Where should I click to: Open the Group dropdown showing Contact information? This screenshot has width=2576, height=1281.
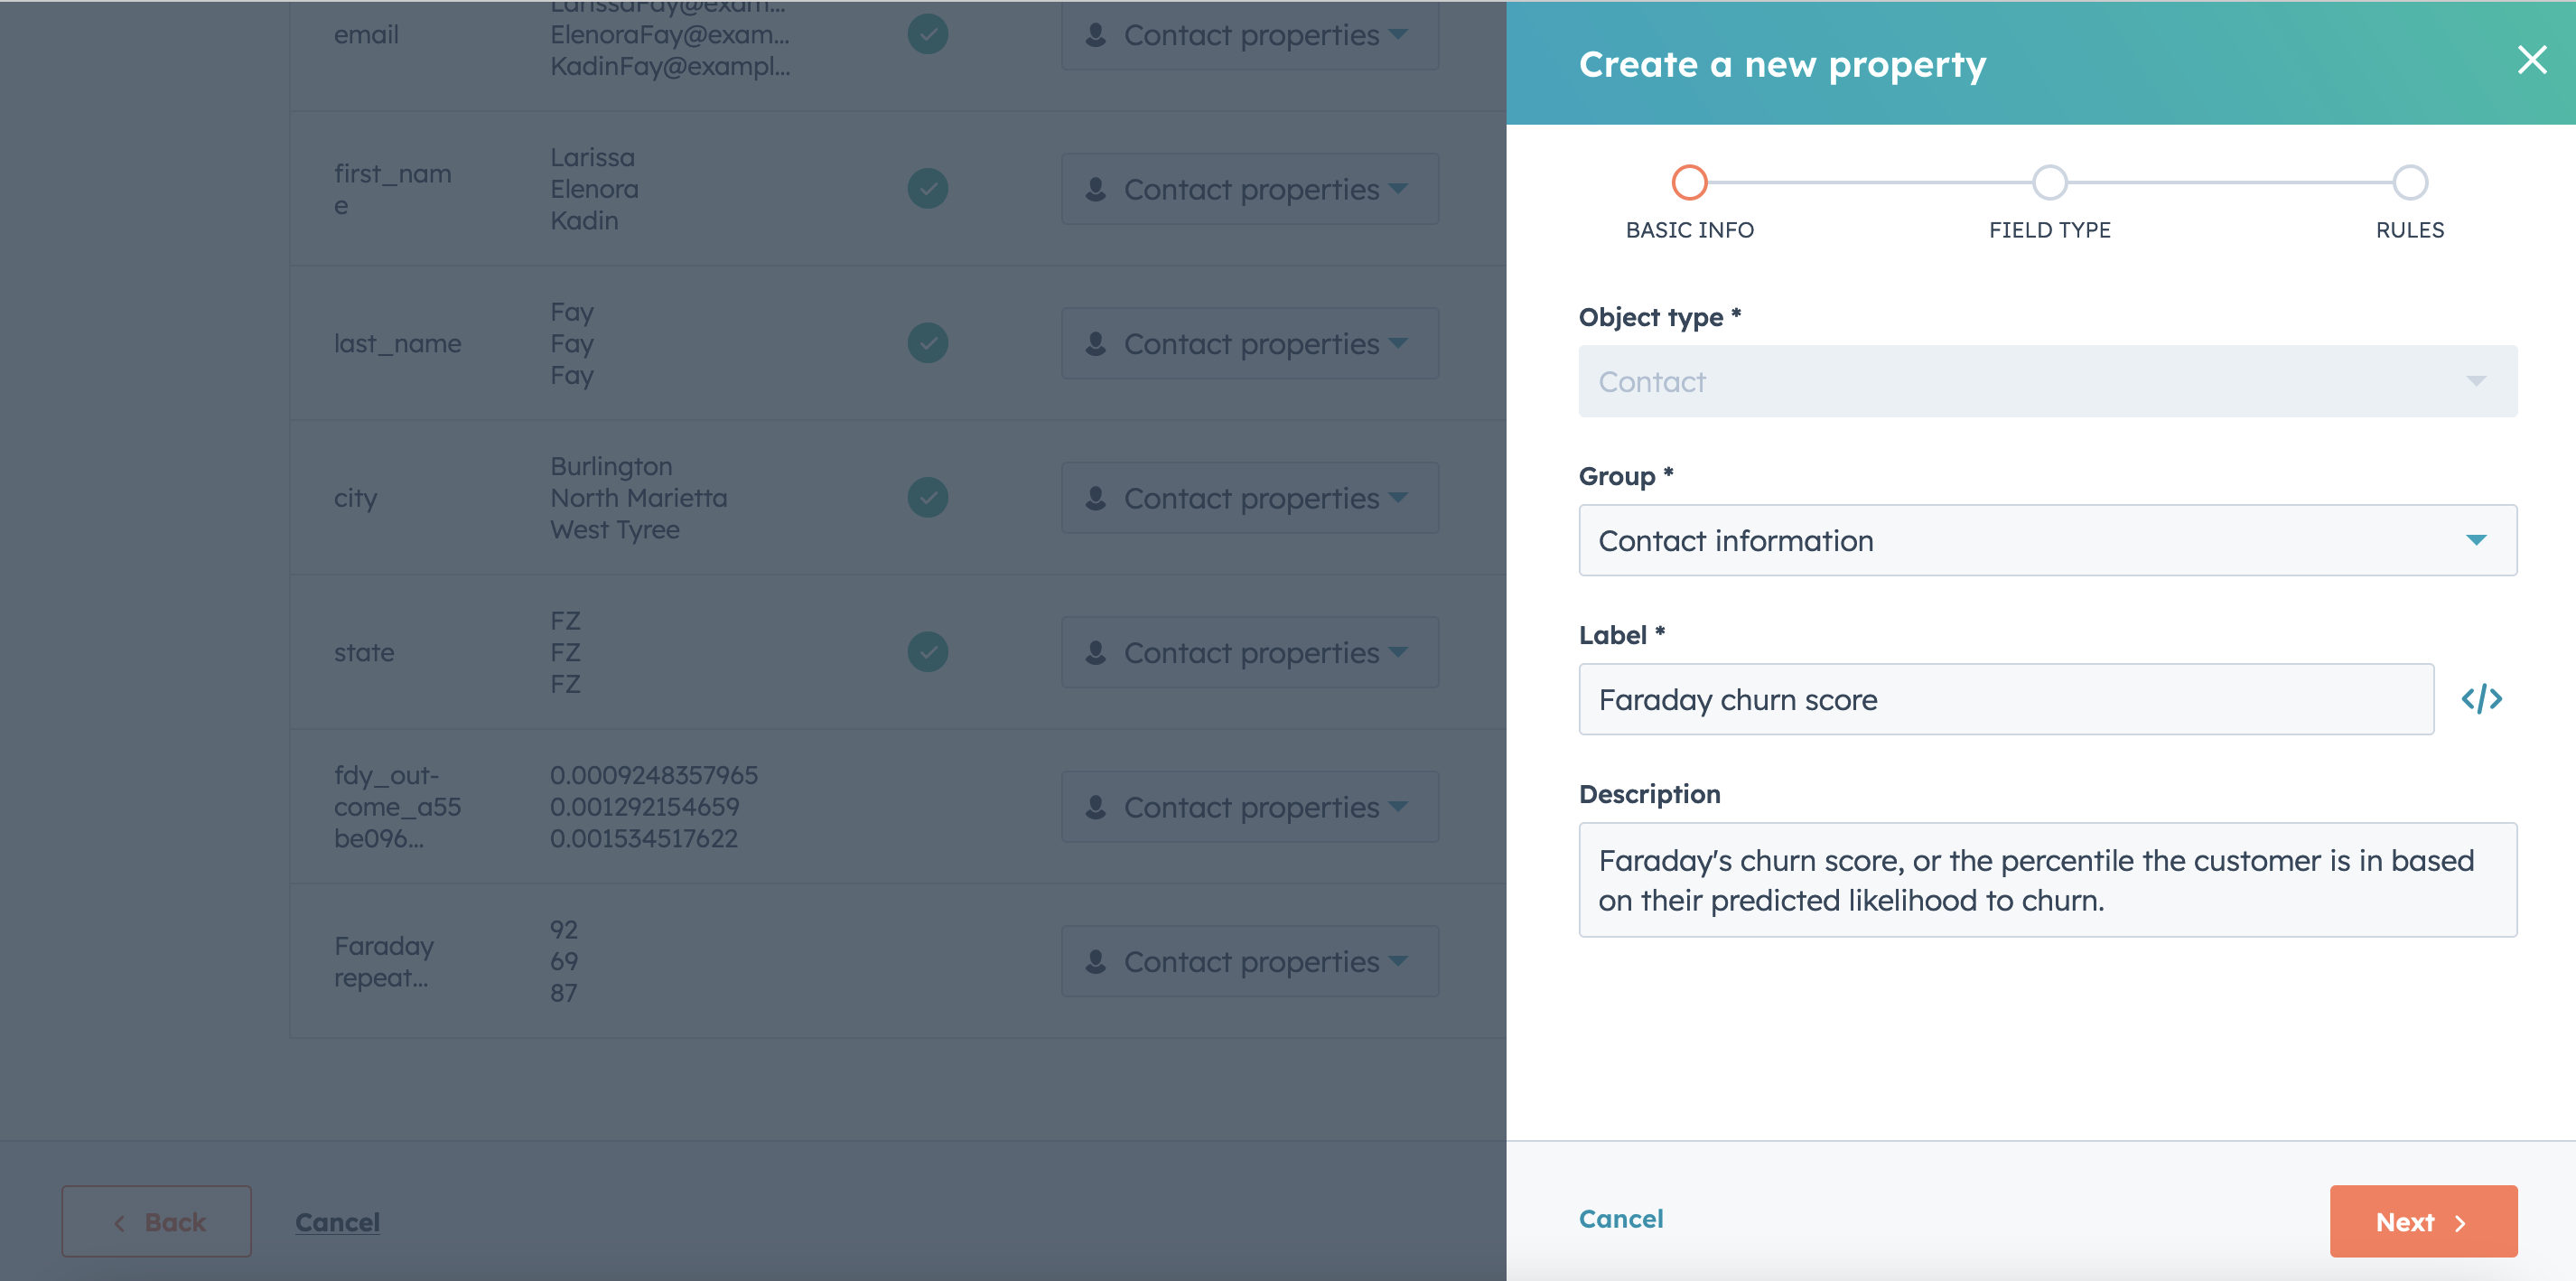pyautogui.click(x=2047, y=540)
